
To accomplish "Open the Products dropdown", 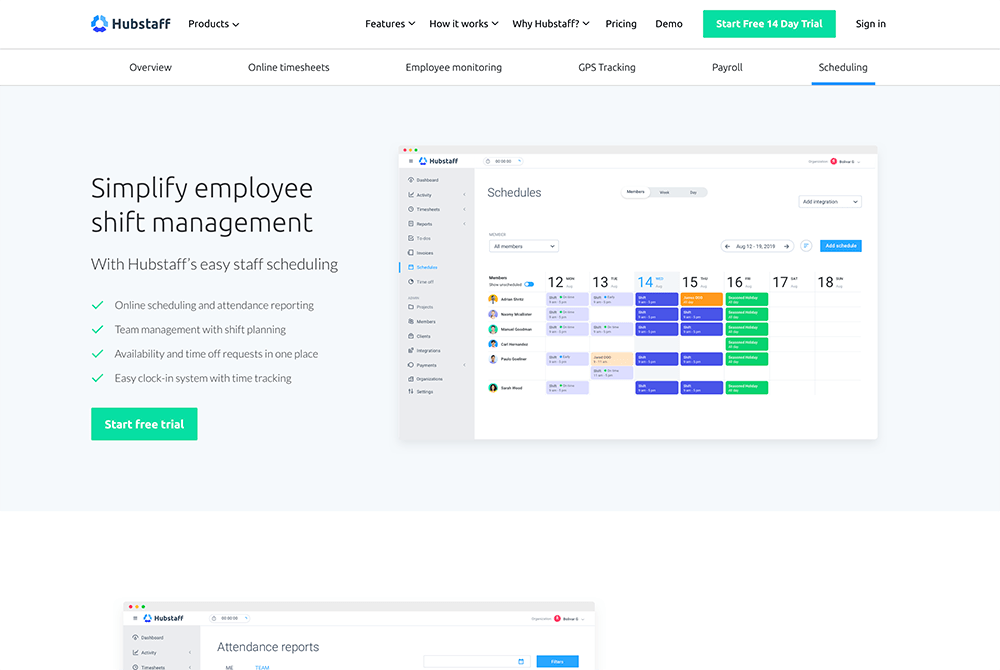I will 214,24.
